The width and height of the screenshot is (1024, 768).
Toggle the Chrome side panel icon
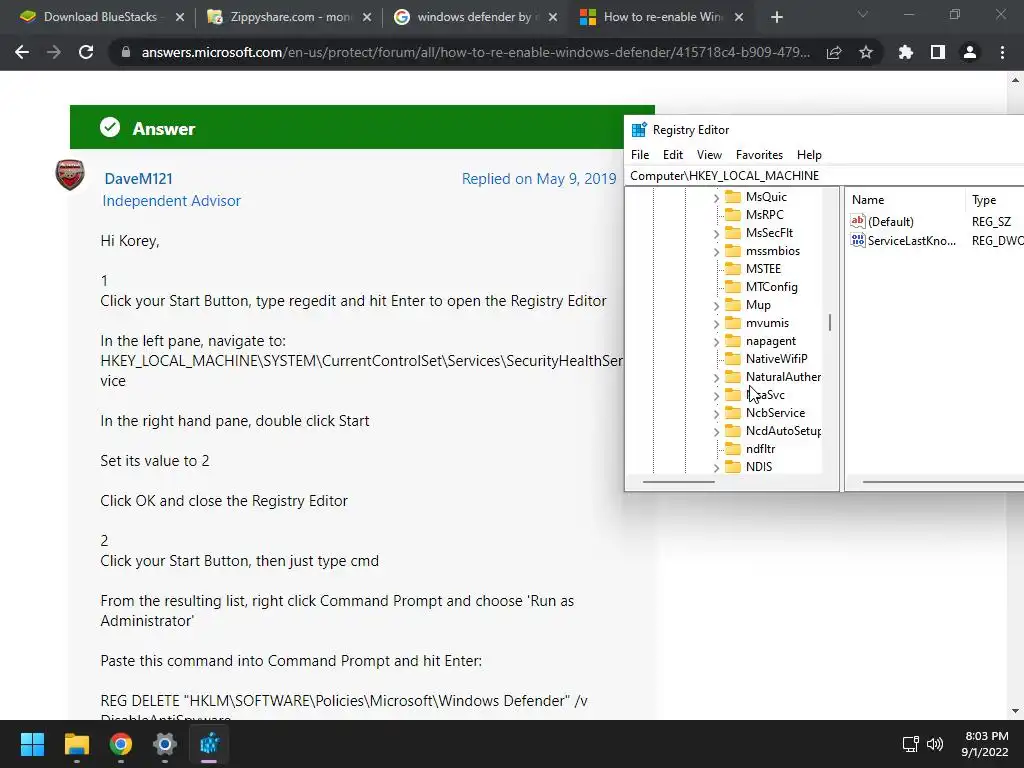pyautogui.click(x=938, y=52)
